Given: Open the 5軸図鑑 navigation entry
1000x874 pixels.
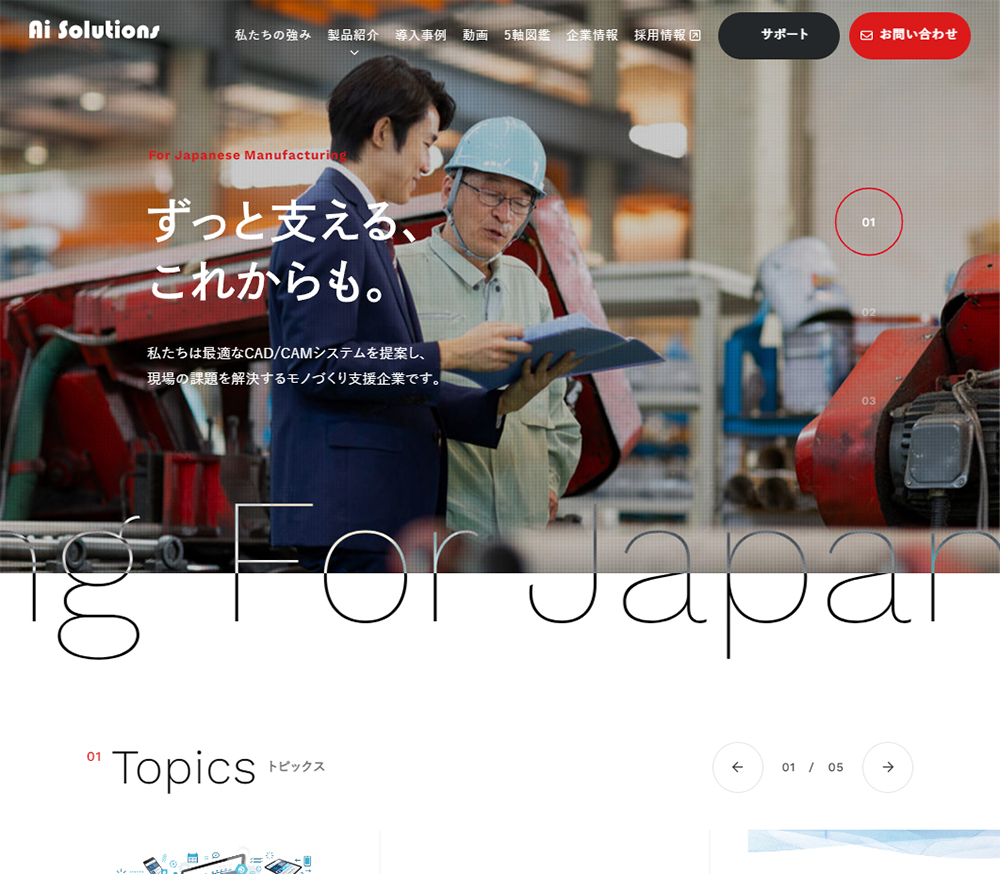Looking at the screenshot, I should (x=528, y=33).
